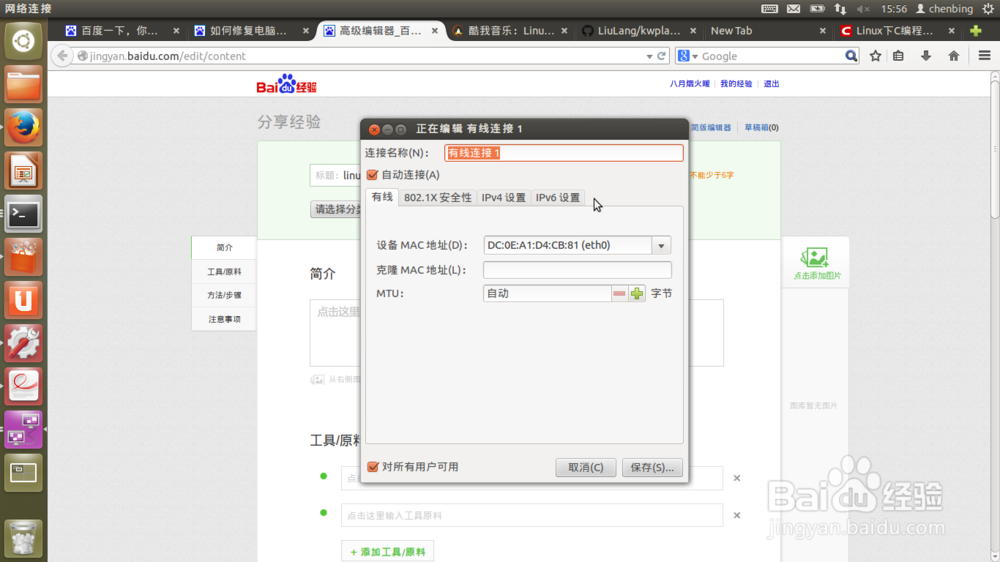1000x562 pixels.
Task: Expand device MAC address dropdown
Action: [x=661, y=246]
